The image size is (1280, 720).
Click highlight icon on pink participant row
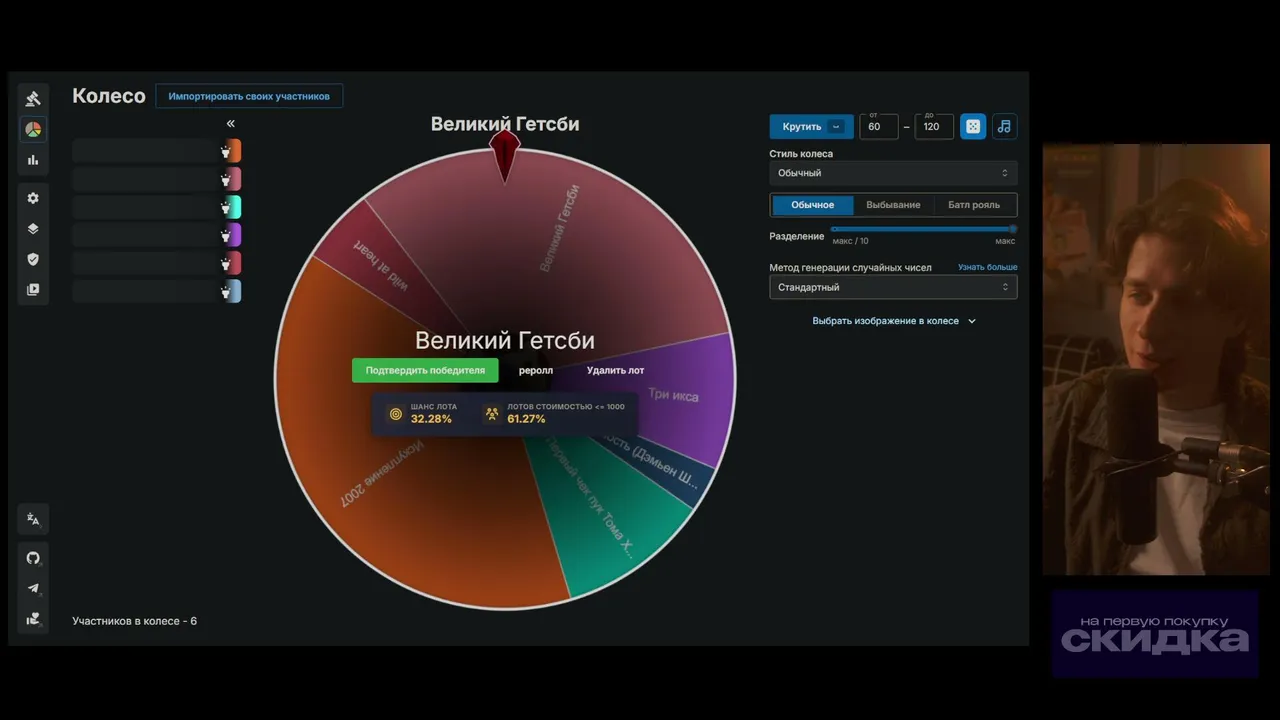226,180
